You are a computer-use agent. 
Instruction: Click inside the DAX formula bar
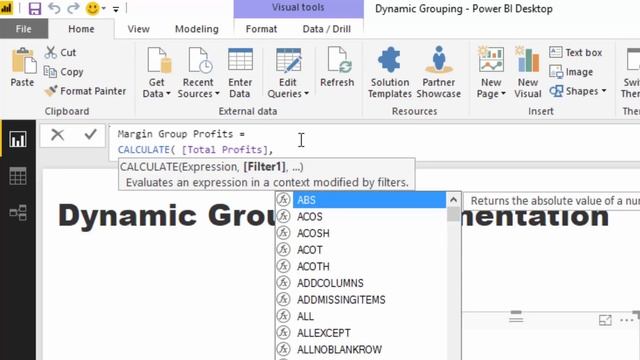(375, 142)
